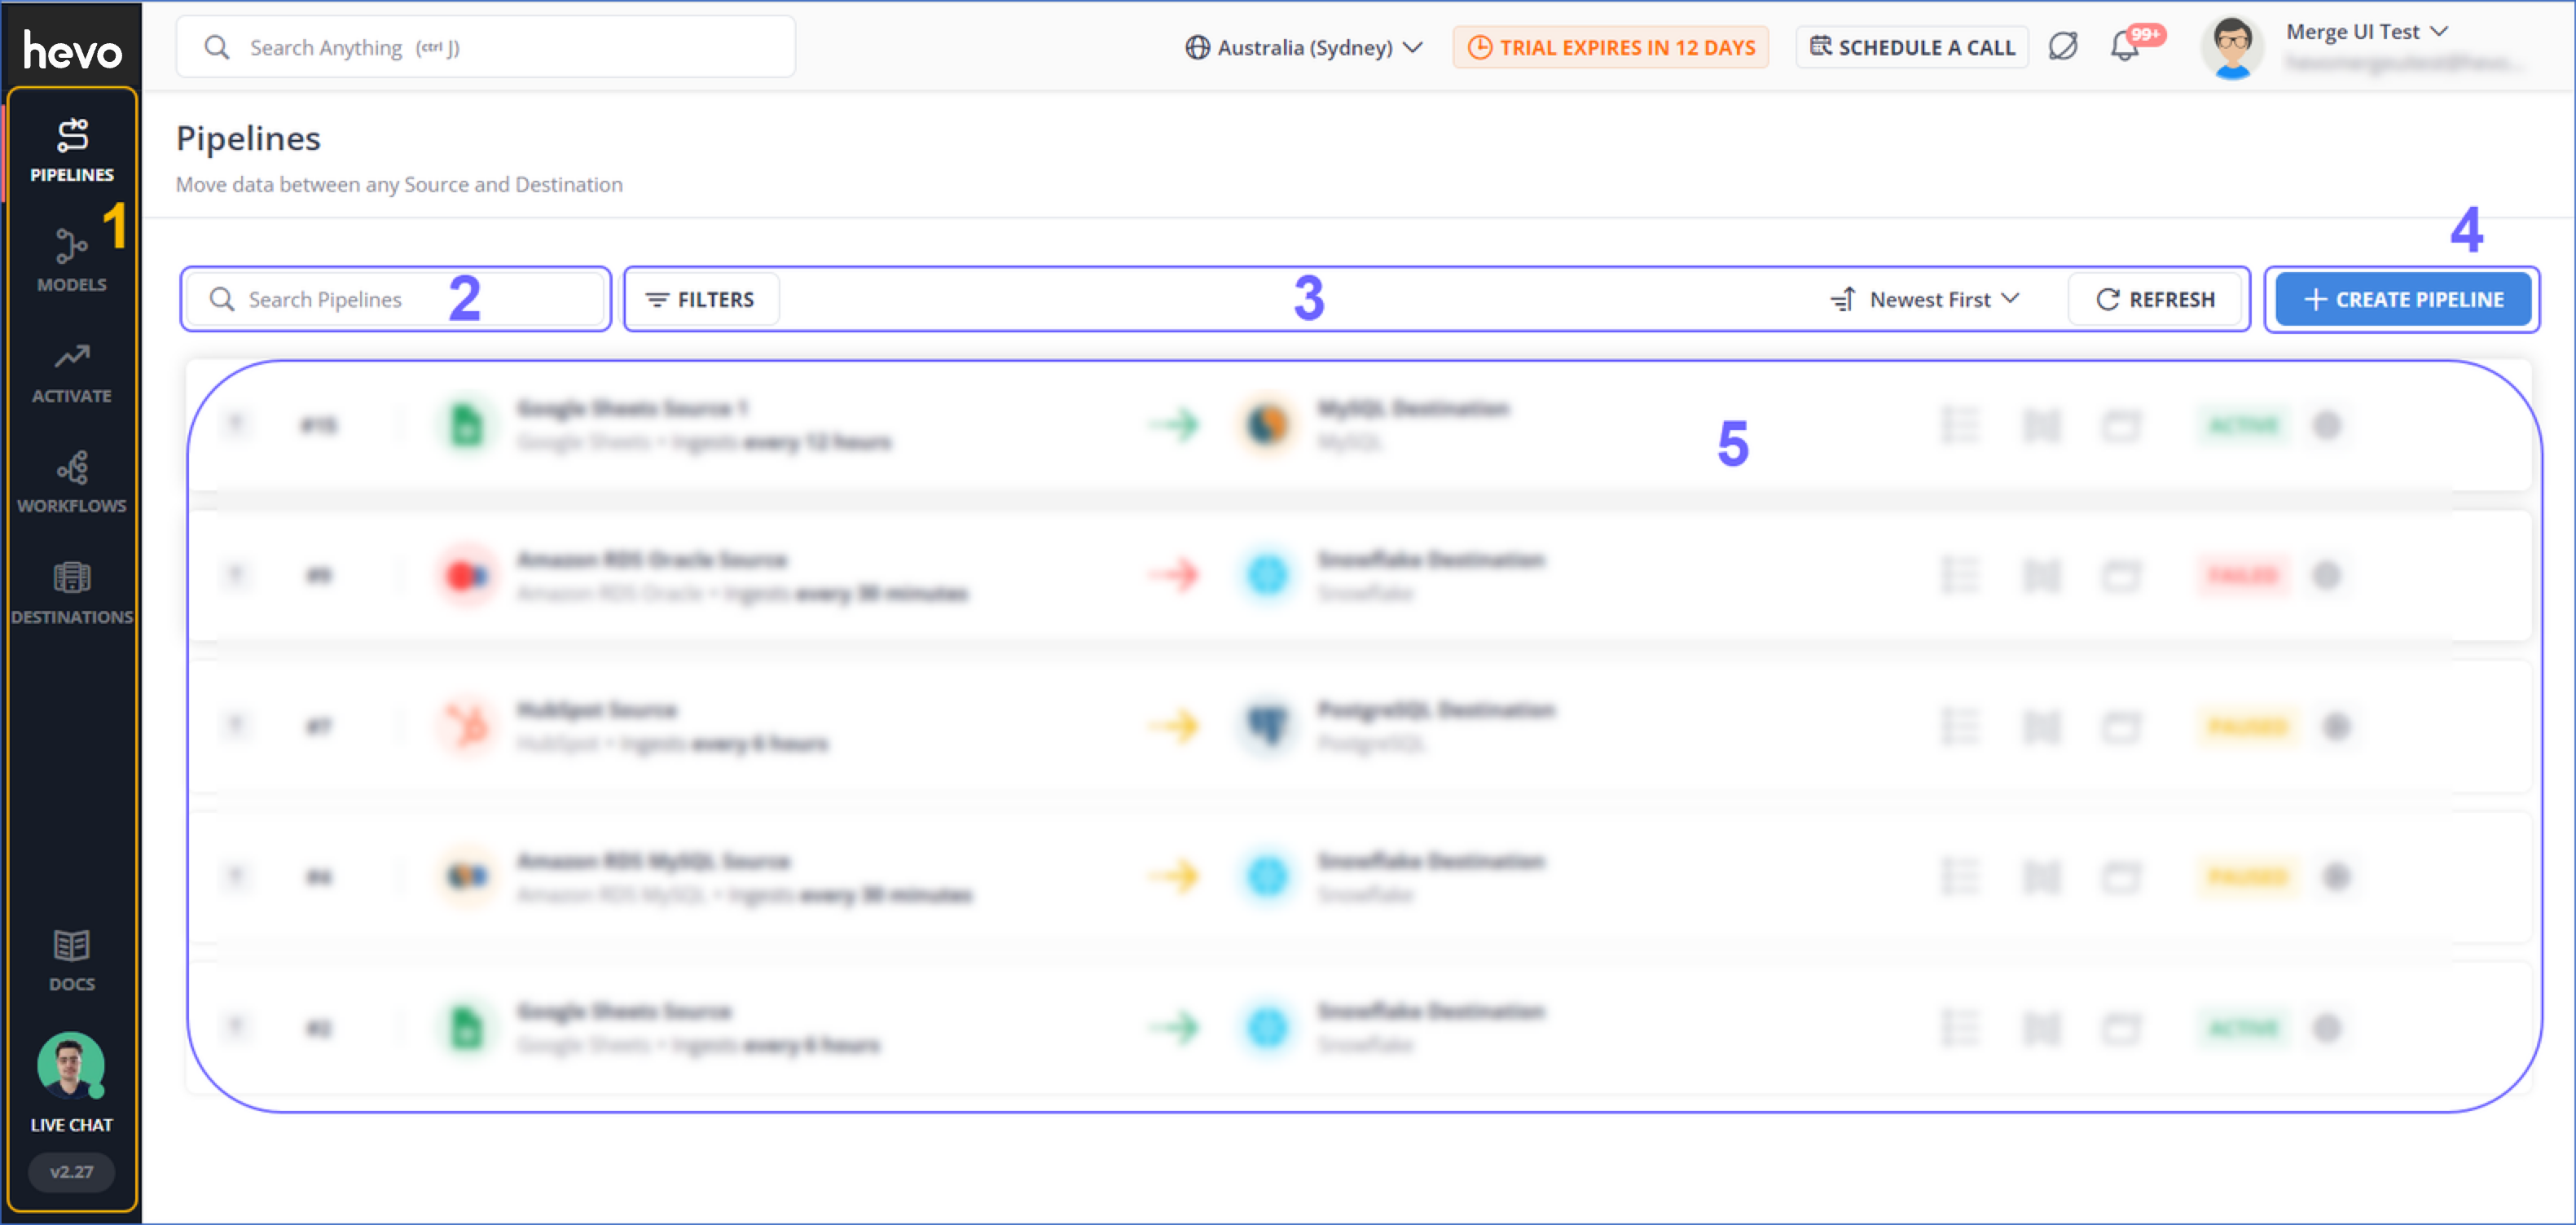Open Live Chat via the avatar icon

(x=71, y=1067)
